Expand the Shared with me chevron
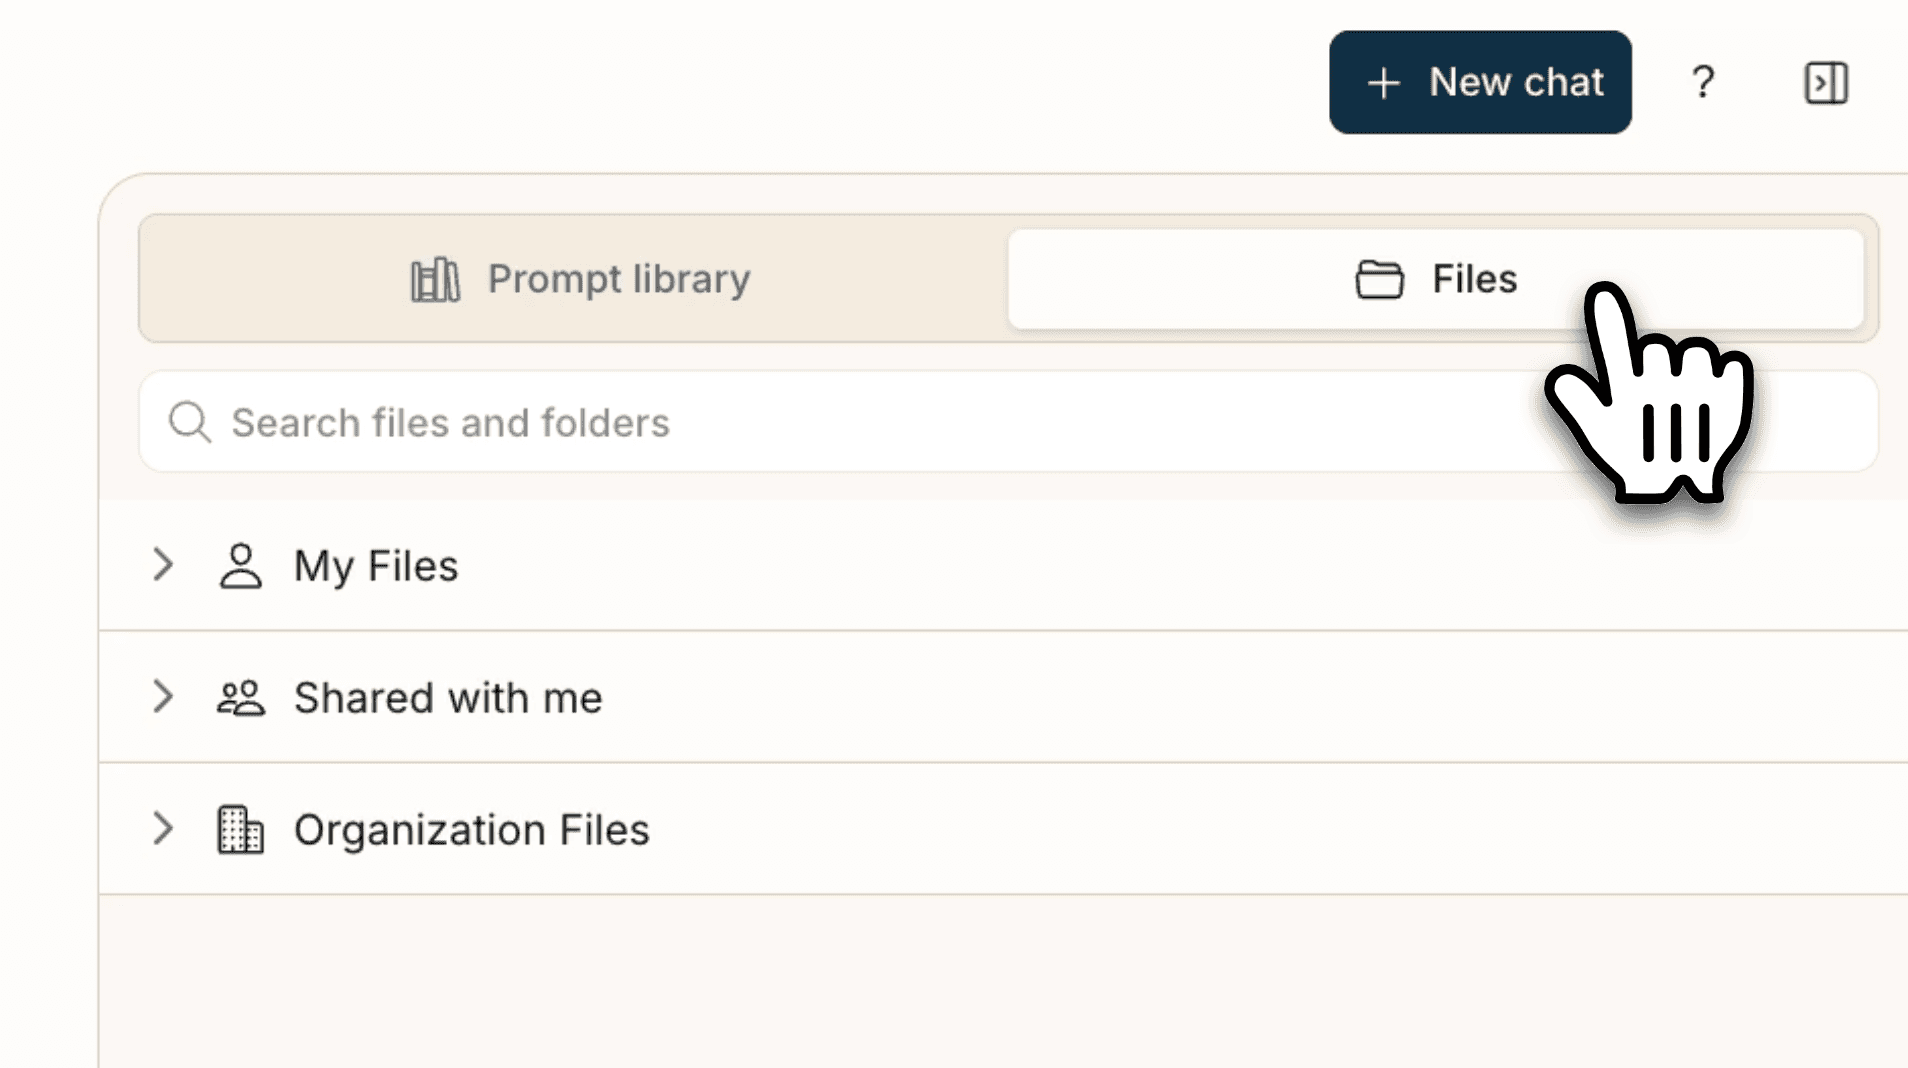Viewport: 1908px width, 1068px height. pos(163,697)
